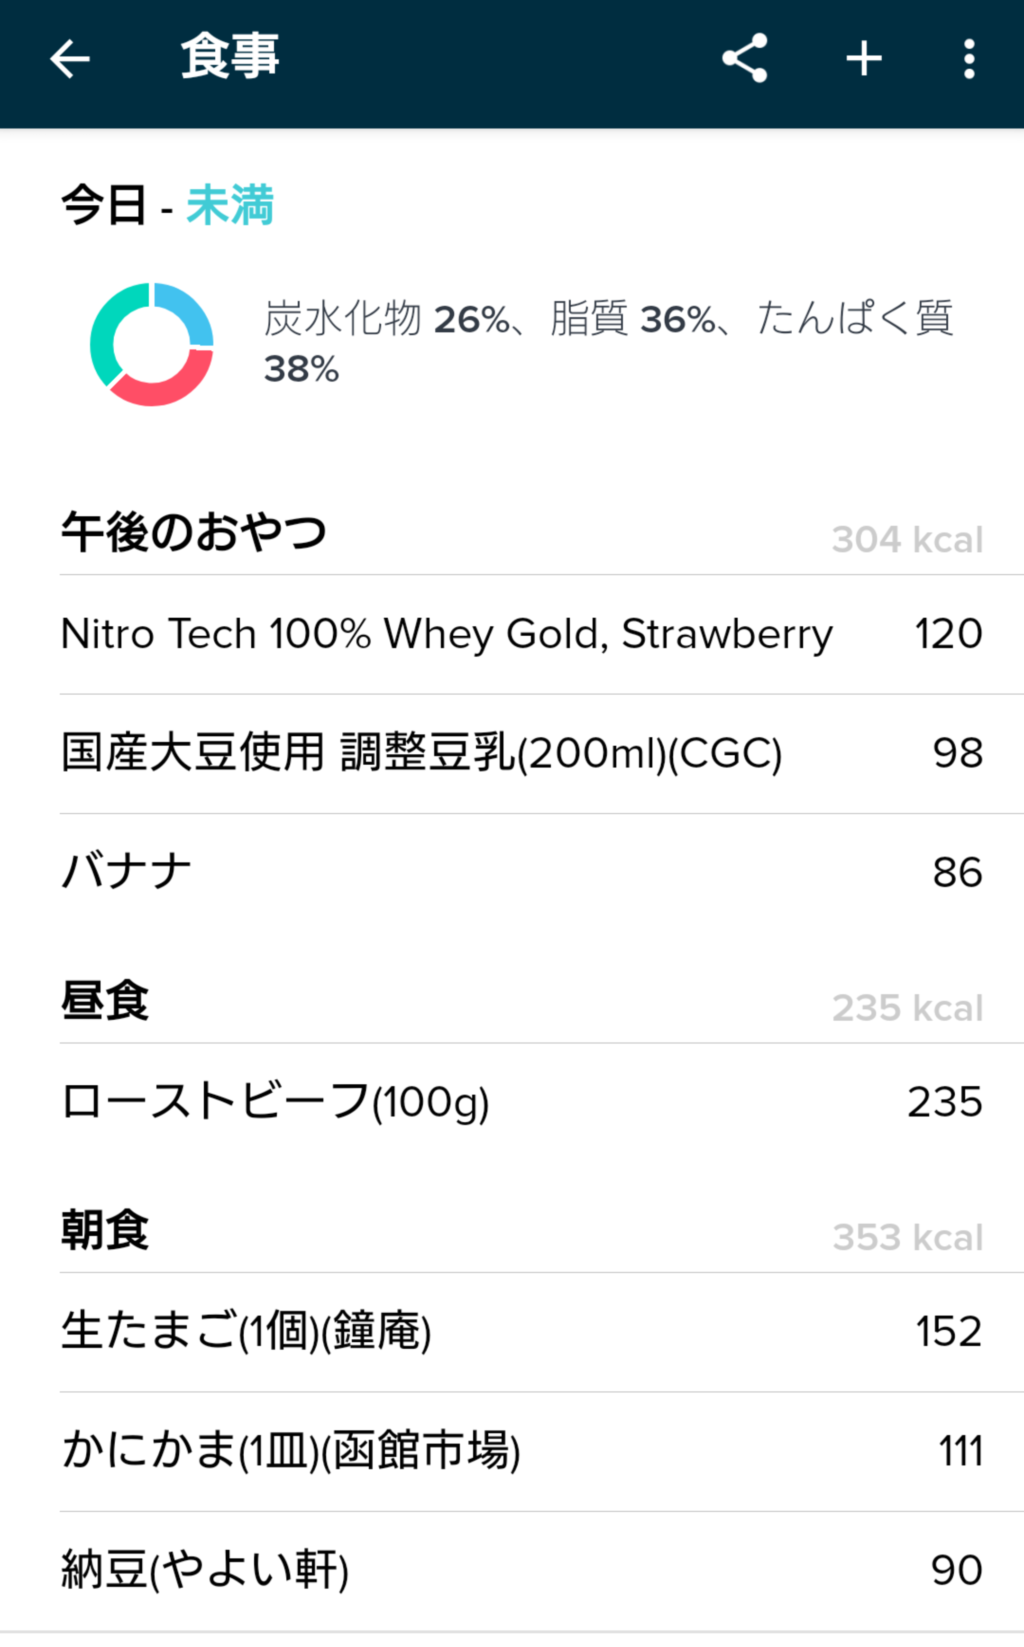Screen dimensions: 1024x1647
Task: Tap the share icon in header
Action: pos(745,59)
